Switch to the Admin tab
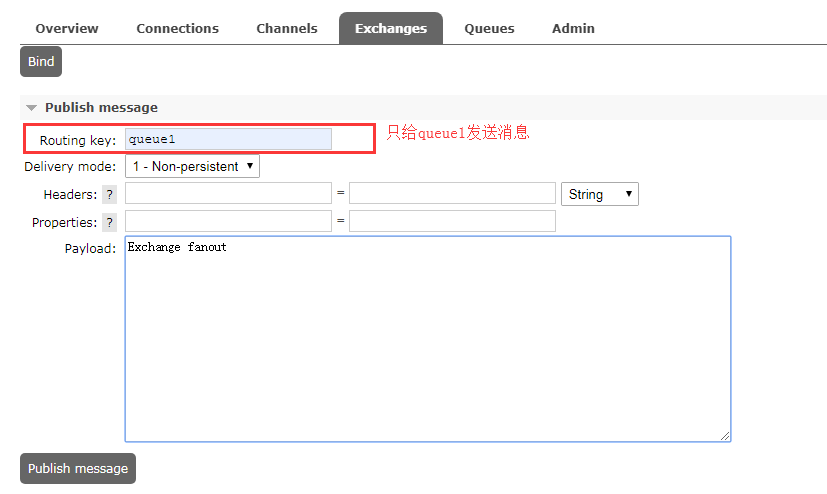Image resolution: width=827 pixels, height=494 pixels. click(573, 28)
